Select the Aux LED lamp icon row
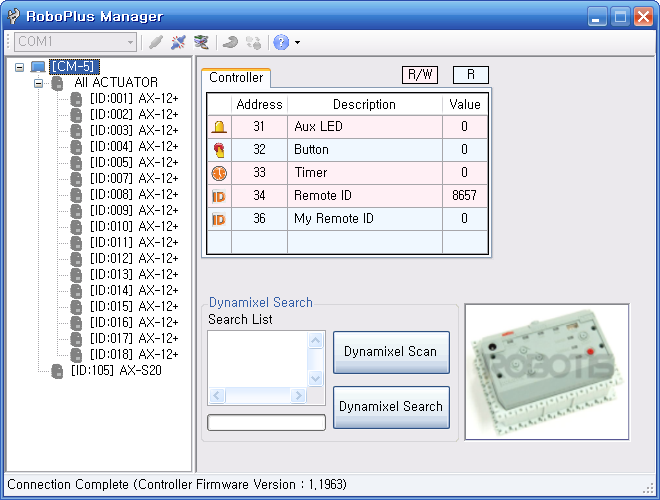 pos(219,127)
